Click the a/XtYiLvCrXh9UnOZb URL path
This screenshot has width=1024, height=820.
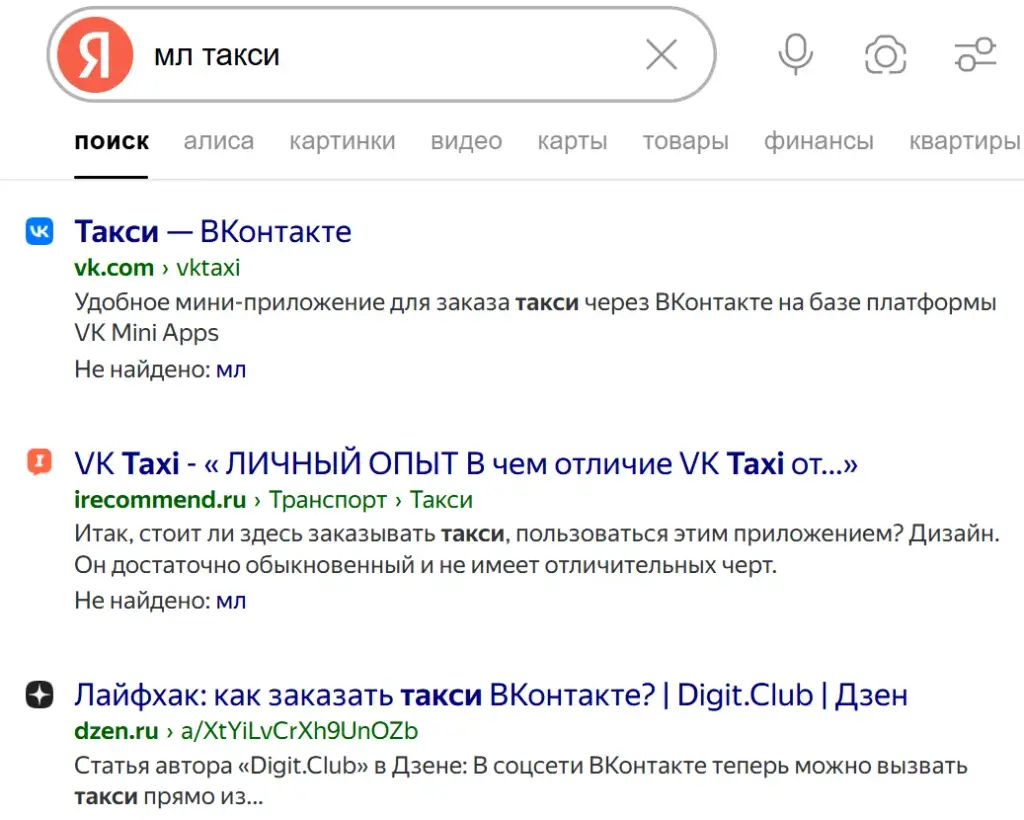299,731
